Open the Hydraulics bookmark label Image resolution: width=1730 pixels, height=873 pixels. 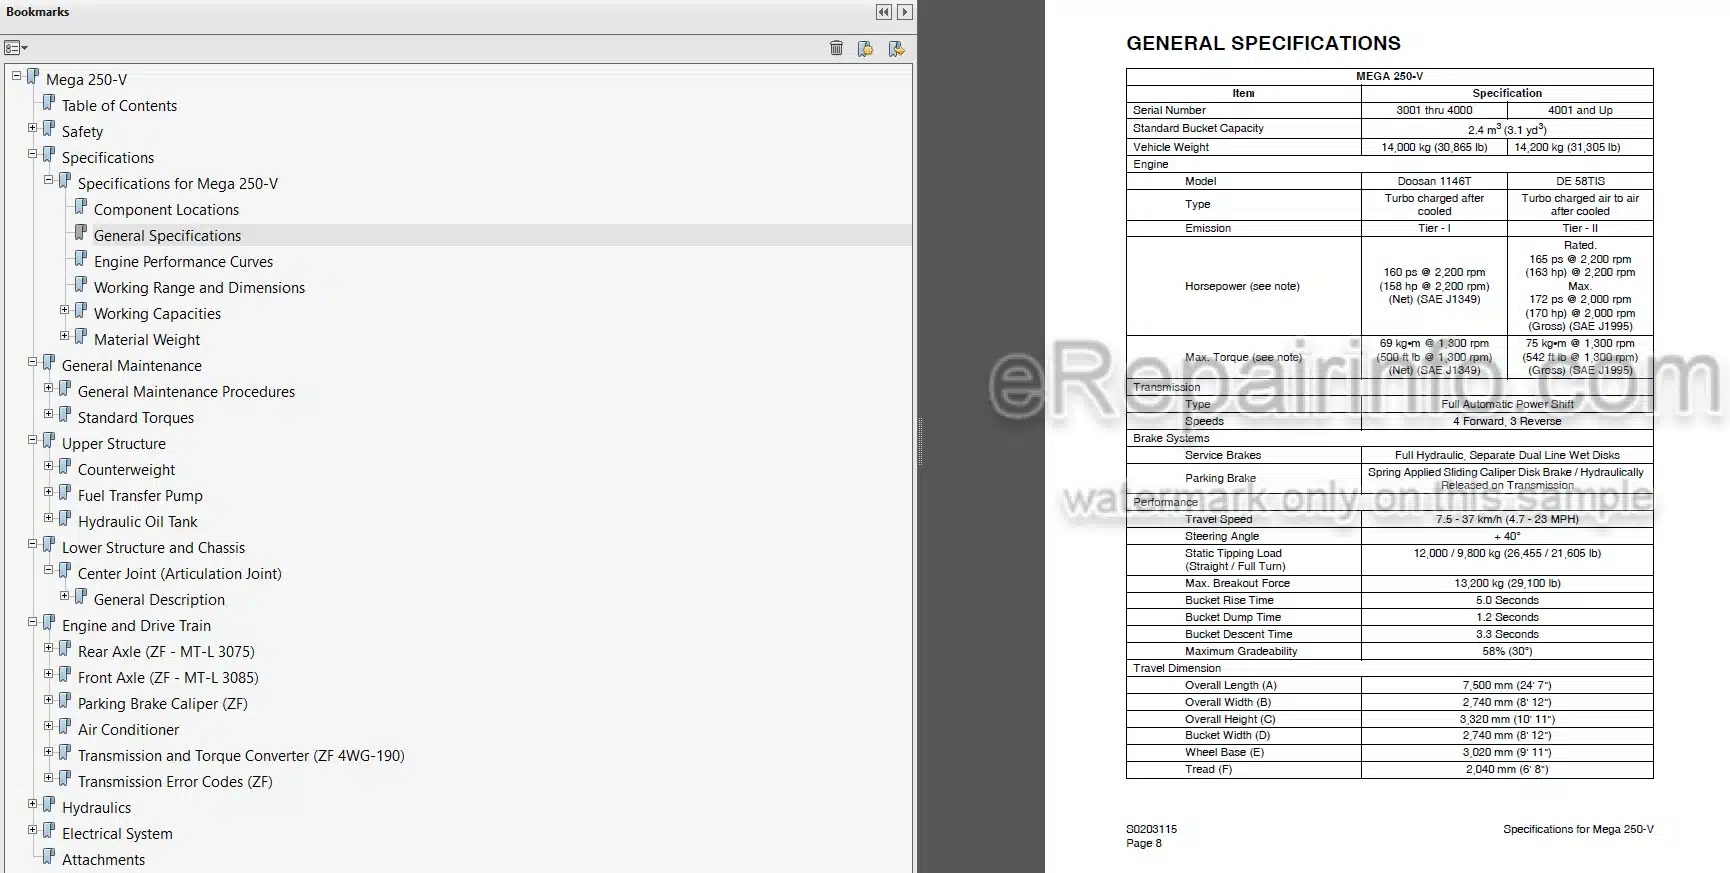(x=96, y=808)
